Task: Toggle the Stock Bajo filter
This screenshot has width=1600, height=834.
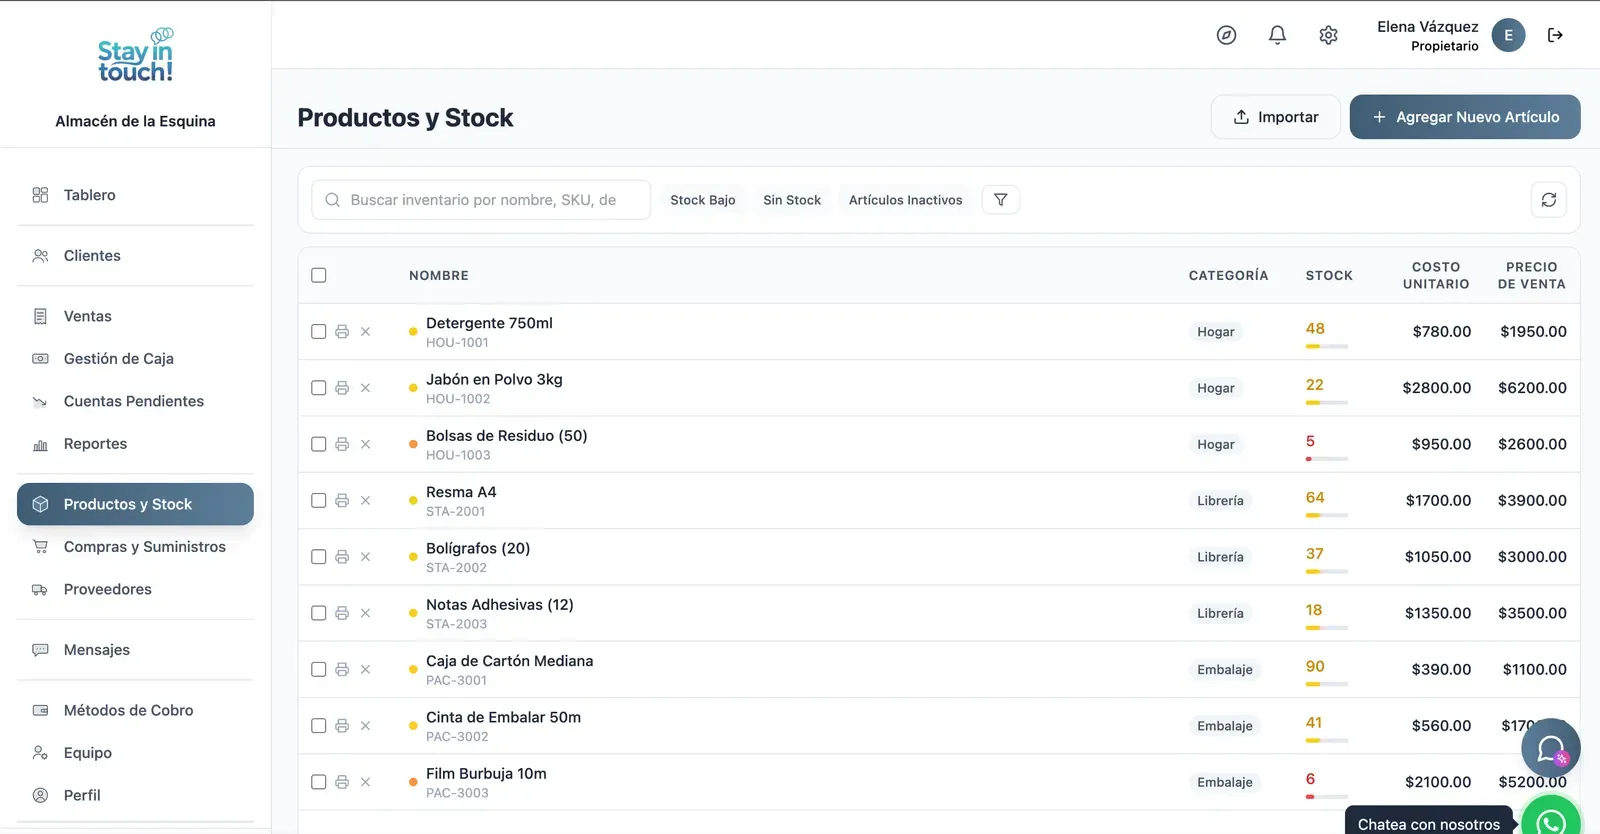Action: coord(703,200)
